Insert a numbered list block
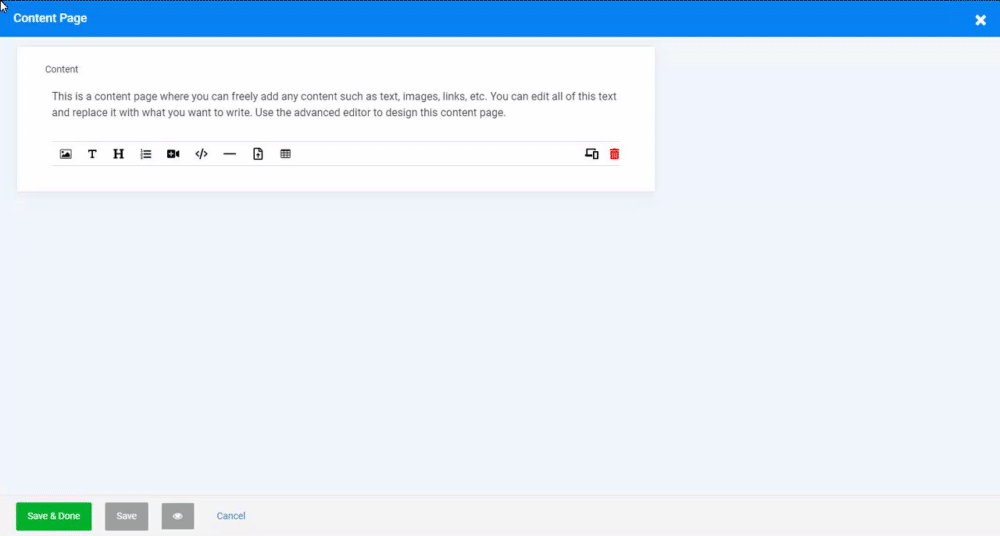This screenshot has height=536, width=1000. [146, 154]
